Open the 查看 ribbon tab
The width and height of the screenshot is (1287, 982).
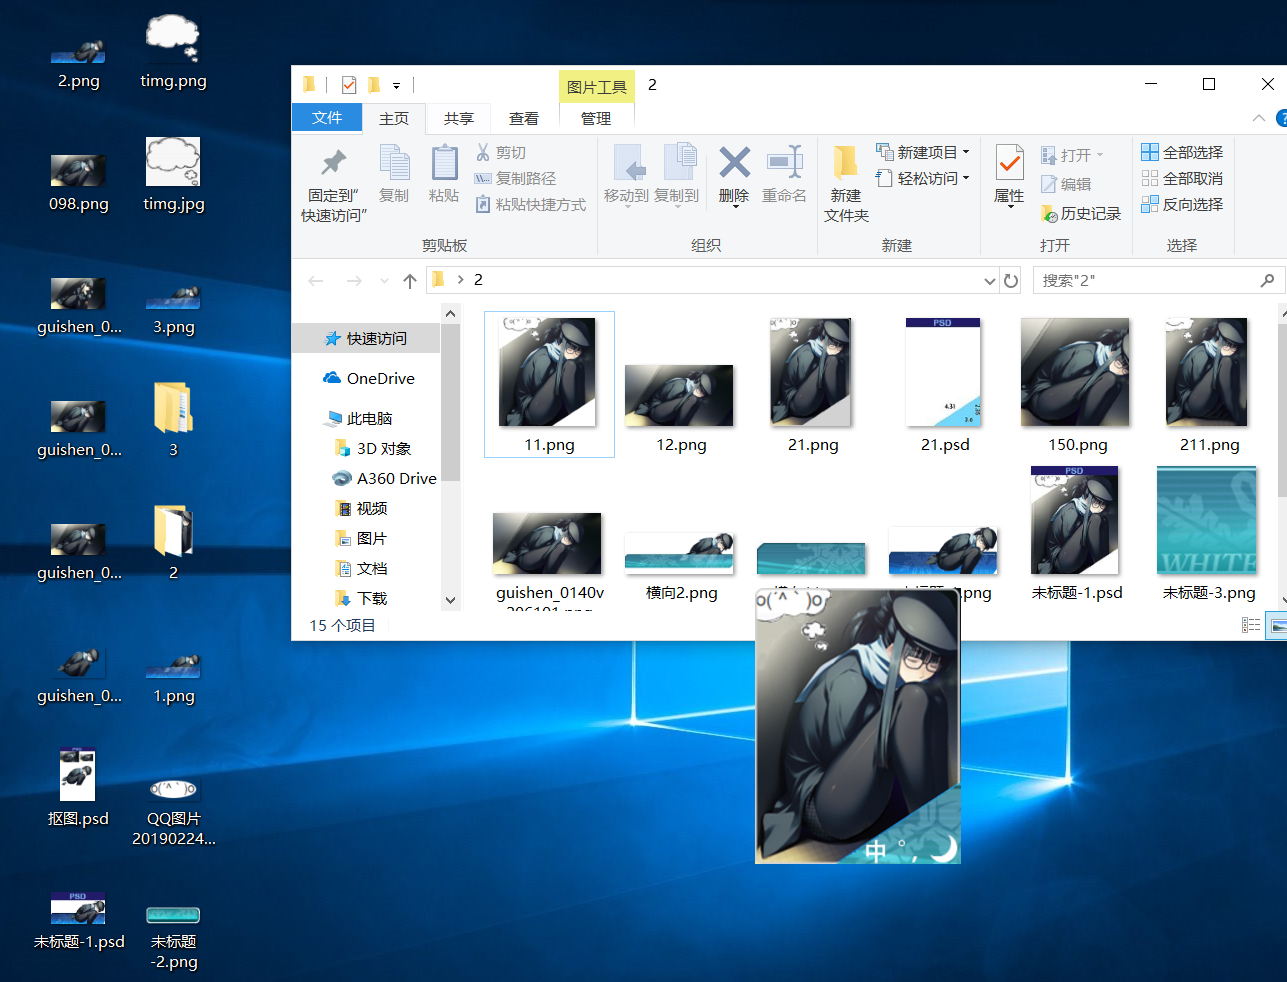(523, 118)
